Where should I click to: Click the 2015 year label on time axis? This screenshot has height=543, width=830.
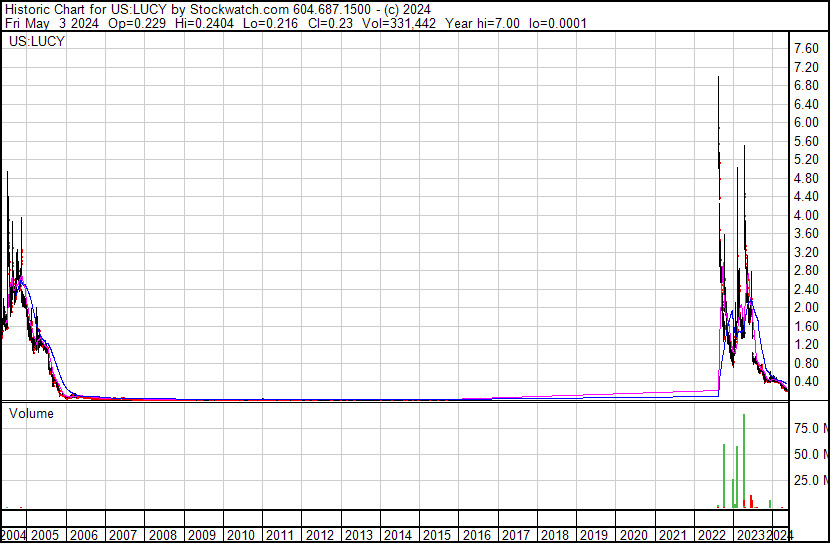pos(437,535)
